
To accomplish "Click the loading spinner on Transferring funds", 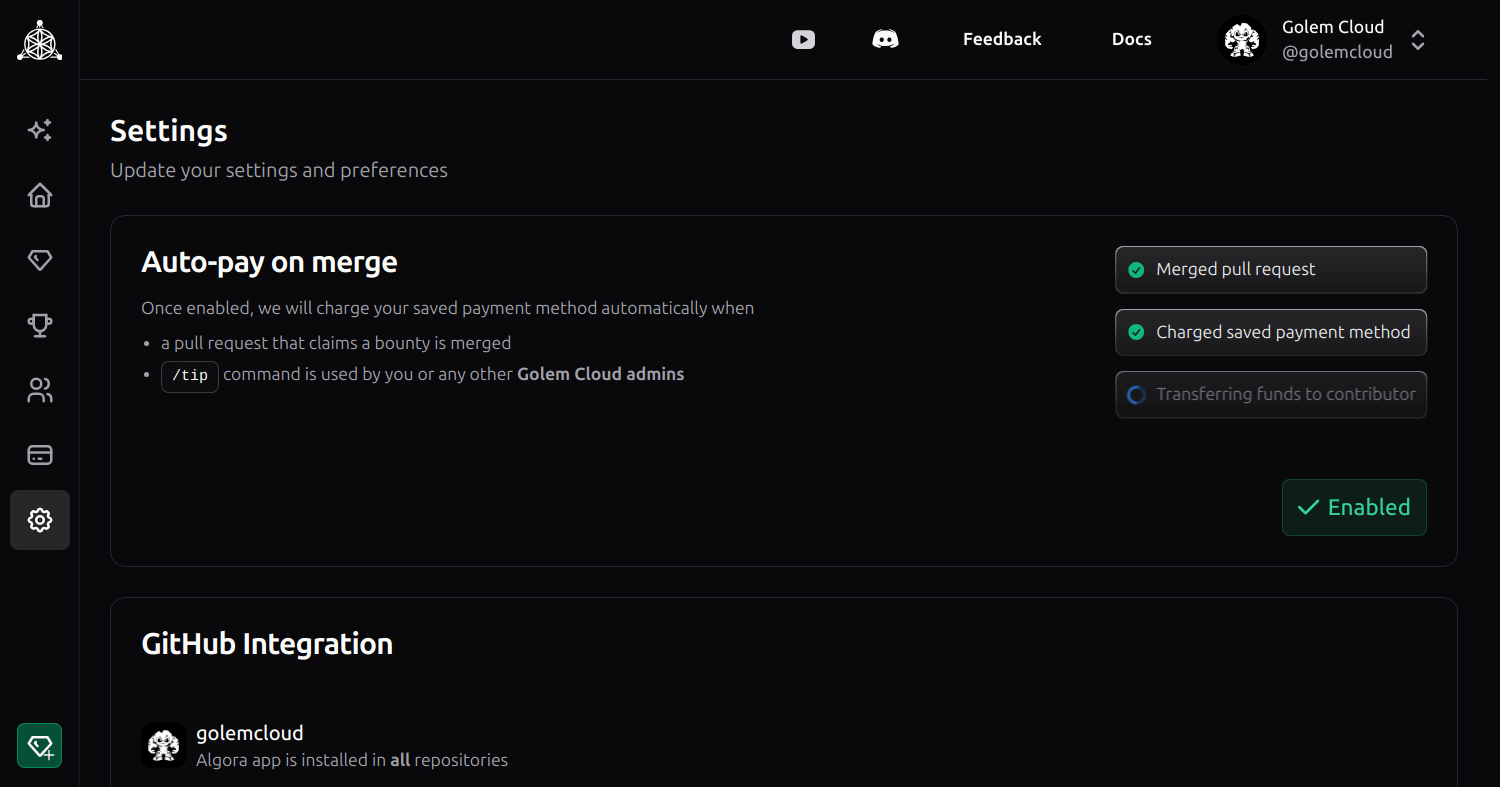I will coord(1136,395).
